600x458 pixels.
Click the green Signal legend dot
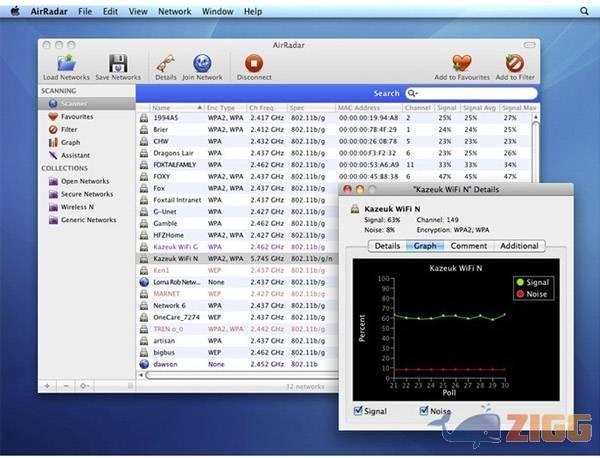pos(520,282)
